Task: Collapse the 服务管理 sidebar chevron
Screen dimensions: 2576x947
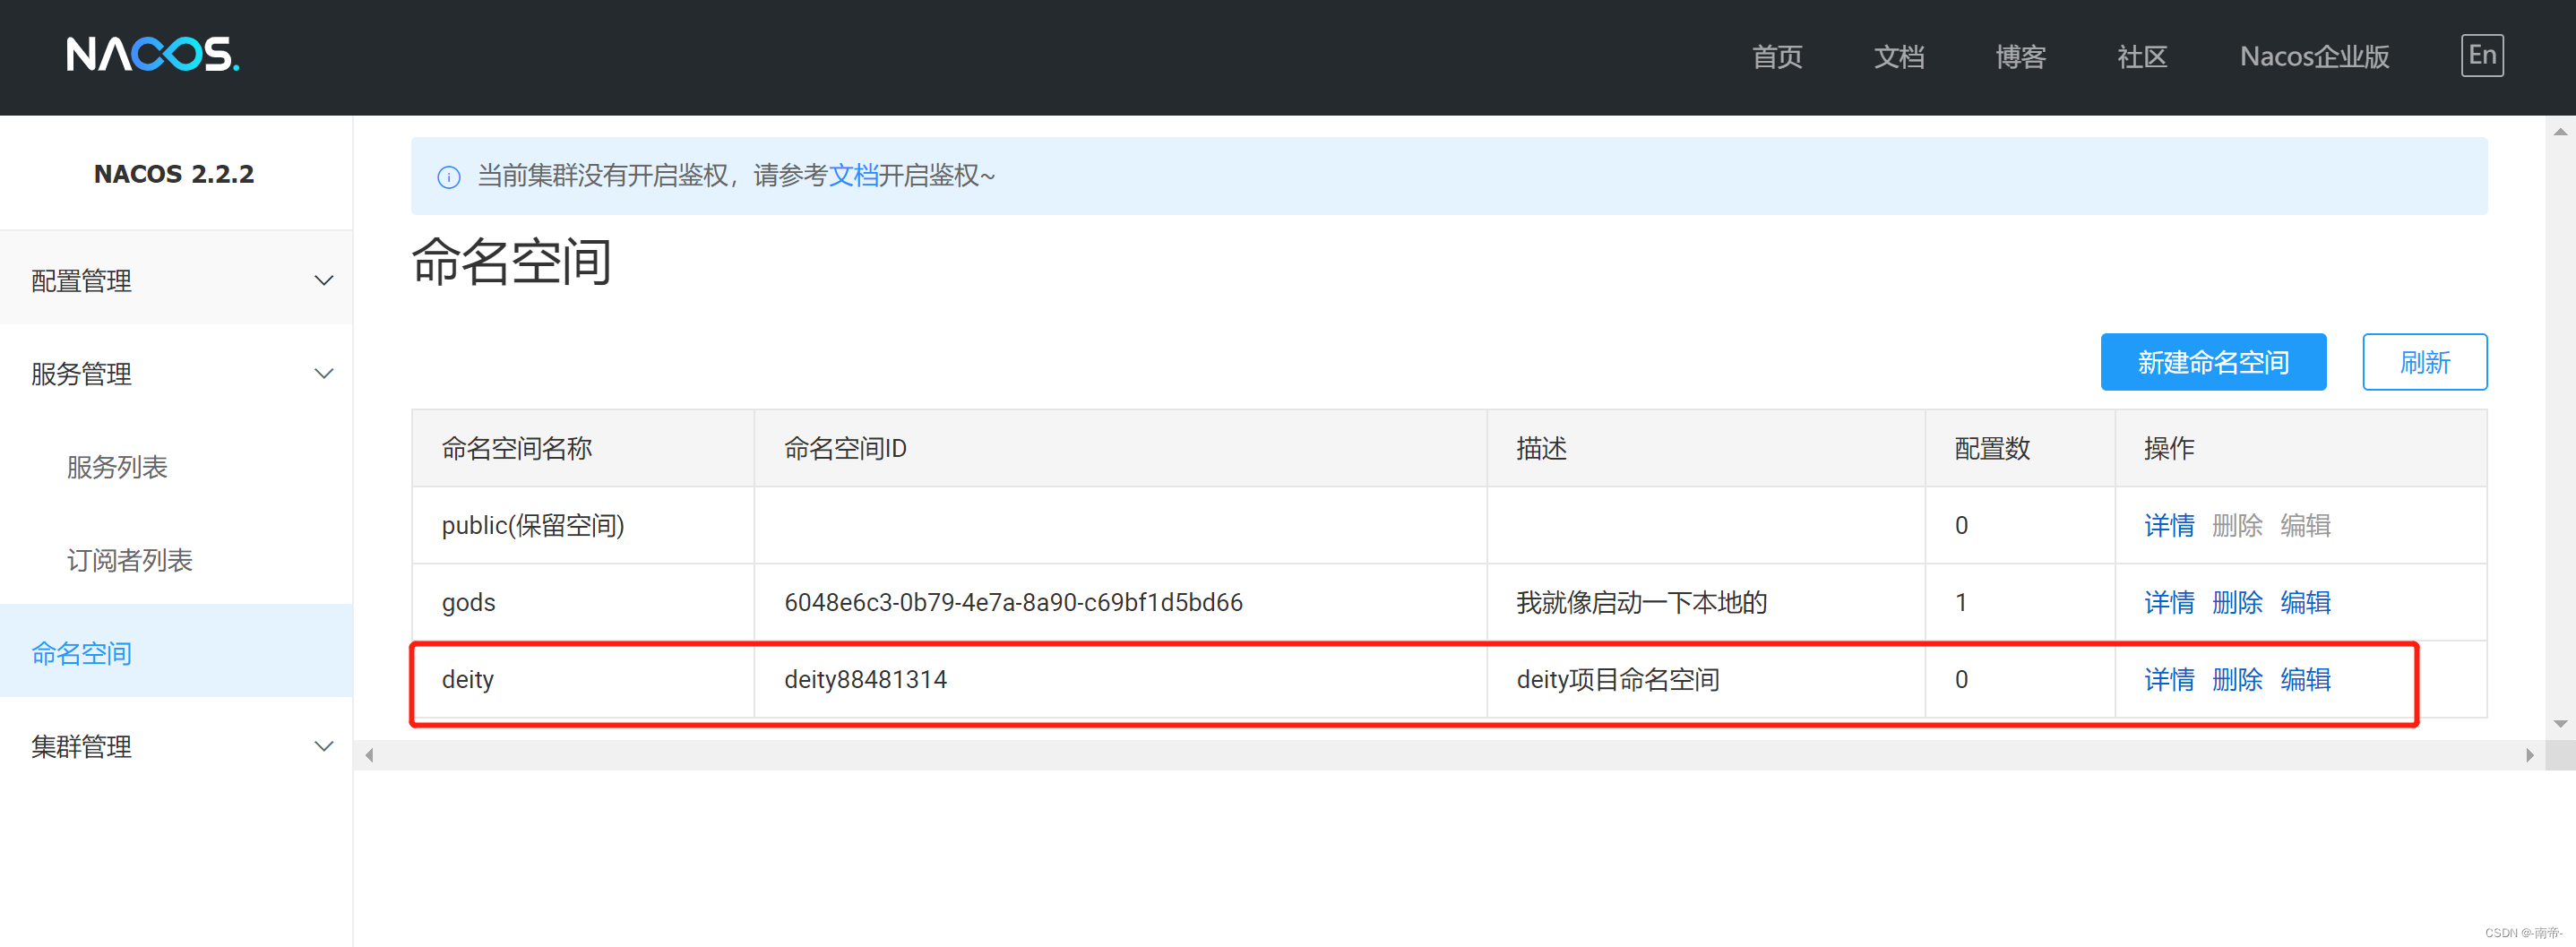Action: tap(324, 373)
